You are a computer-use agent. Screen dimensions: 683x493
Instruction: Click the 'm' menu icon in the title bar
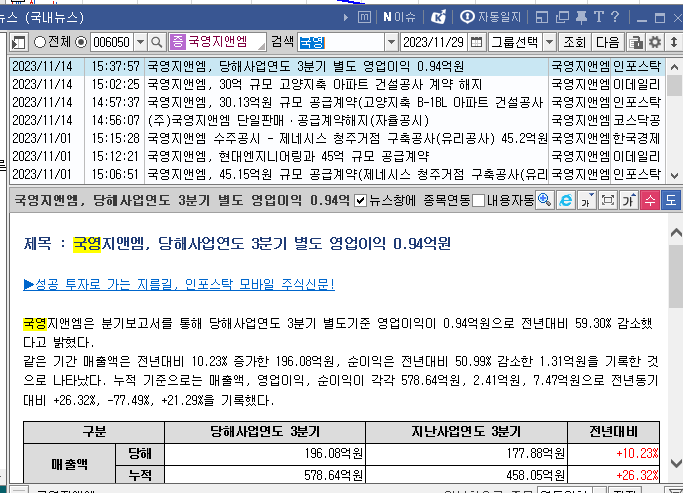coord(364,17)
